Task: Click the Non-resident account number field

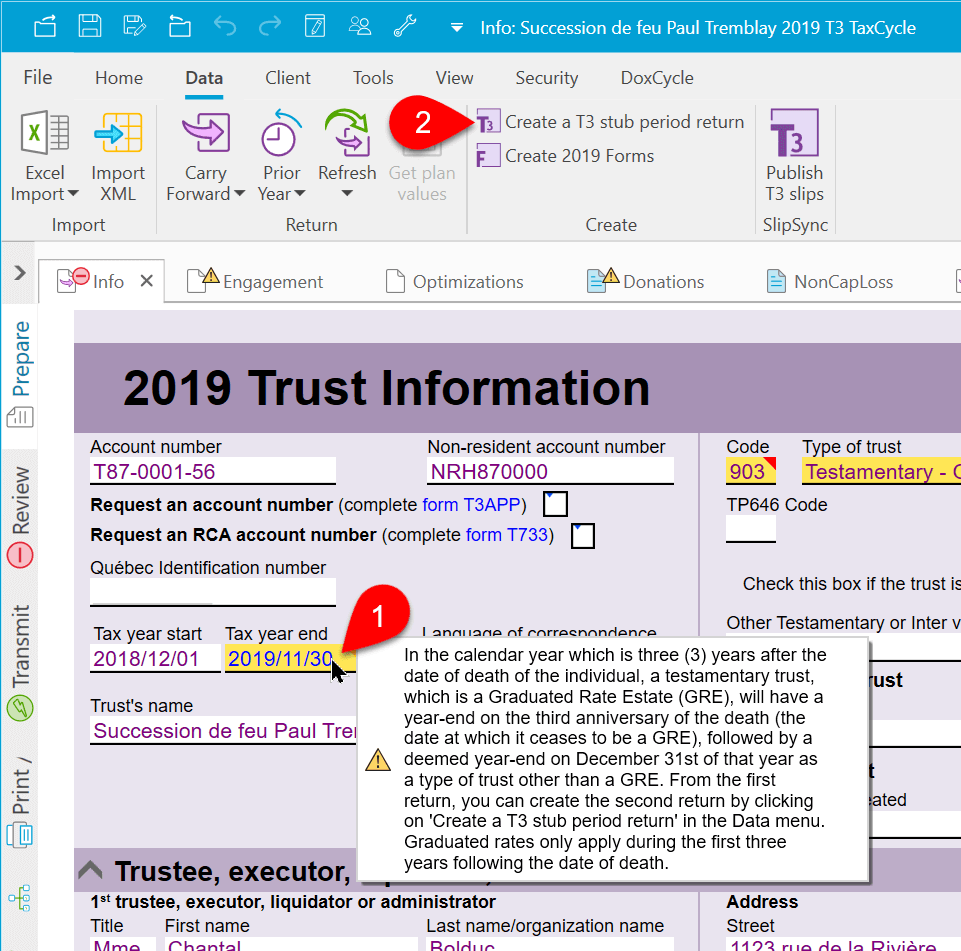Action: click(550, 471)
